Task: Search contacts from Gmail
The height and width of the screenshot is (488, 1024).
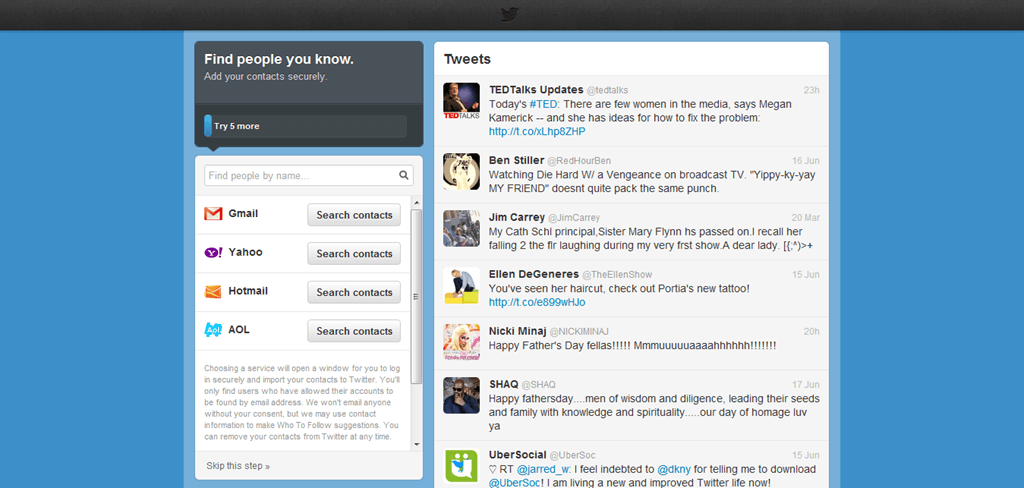Action: click(x=354, y=215)
